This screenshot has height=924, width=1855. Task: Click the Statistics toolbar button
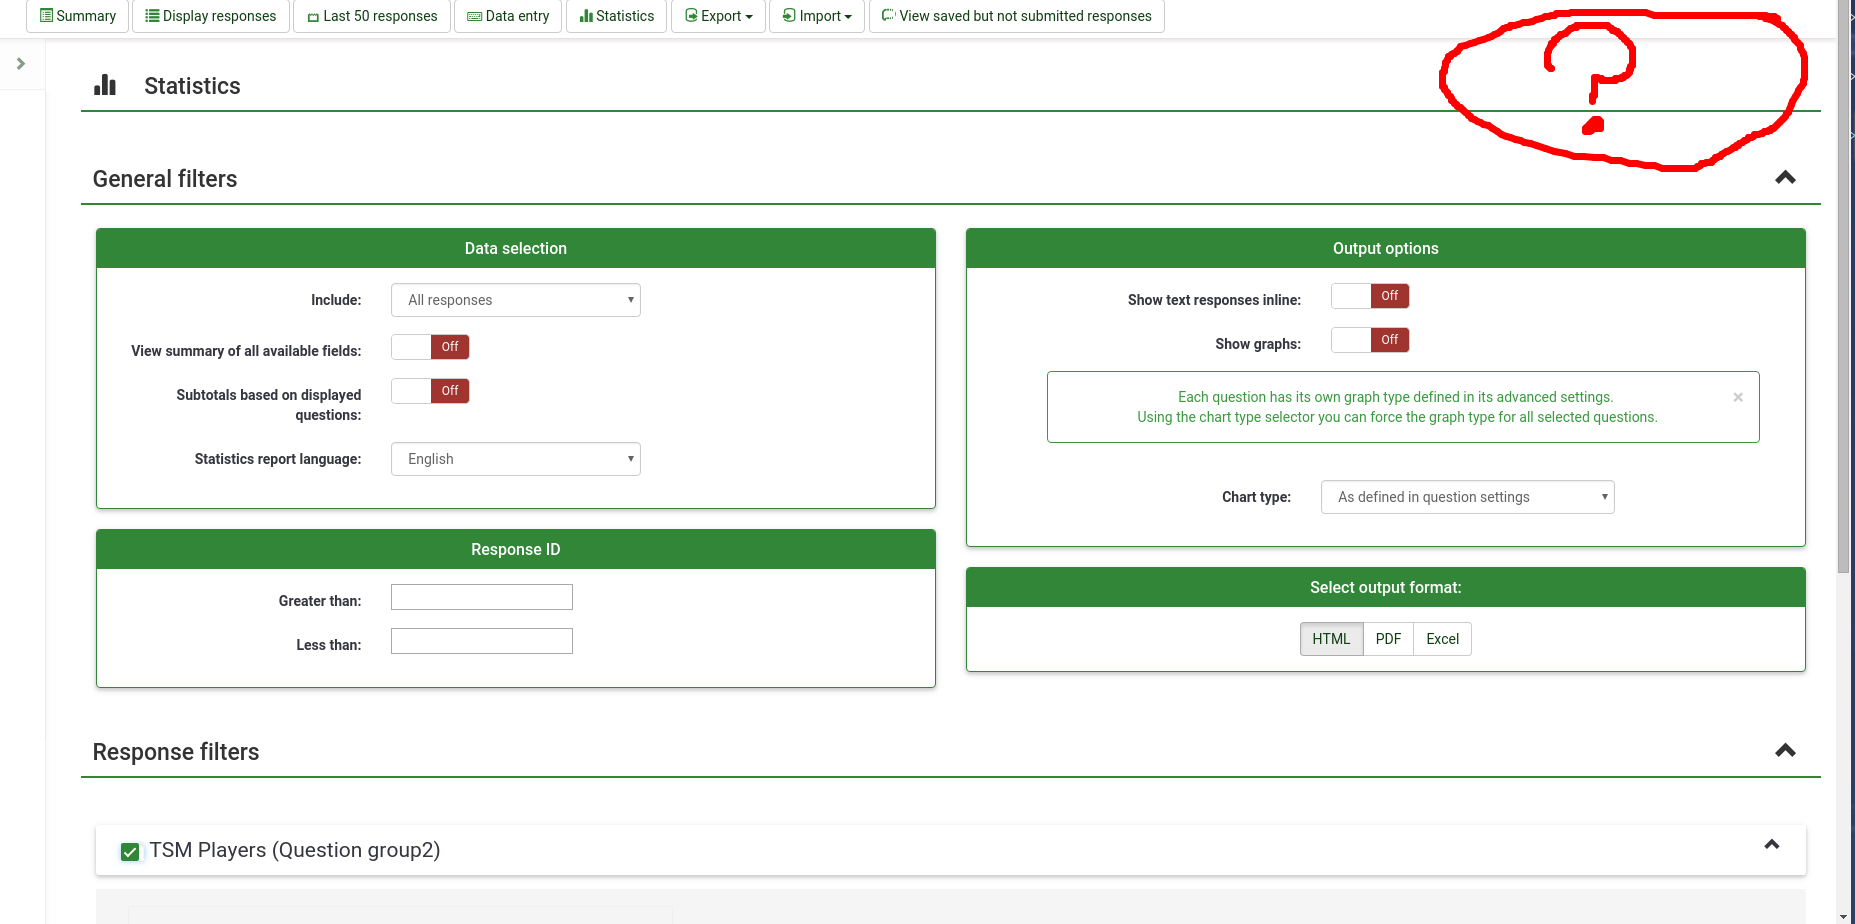(616, 16)
